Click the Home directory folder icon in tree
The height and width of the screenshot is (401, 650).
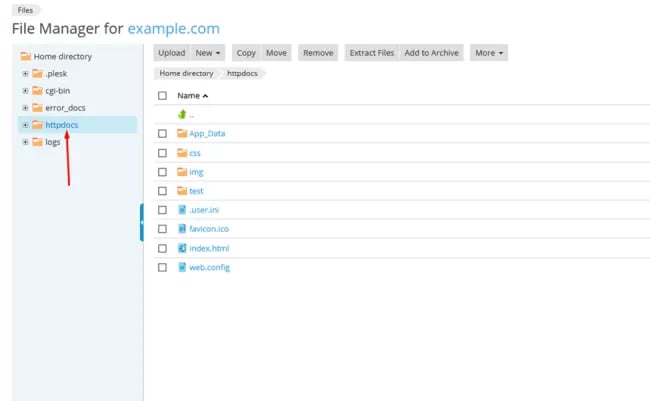click(26, 56)
